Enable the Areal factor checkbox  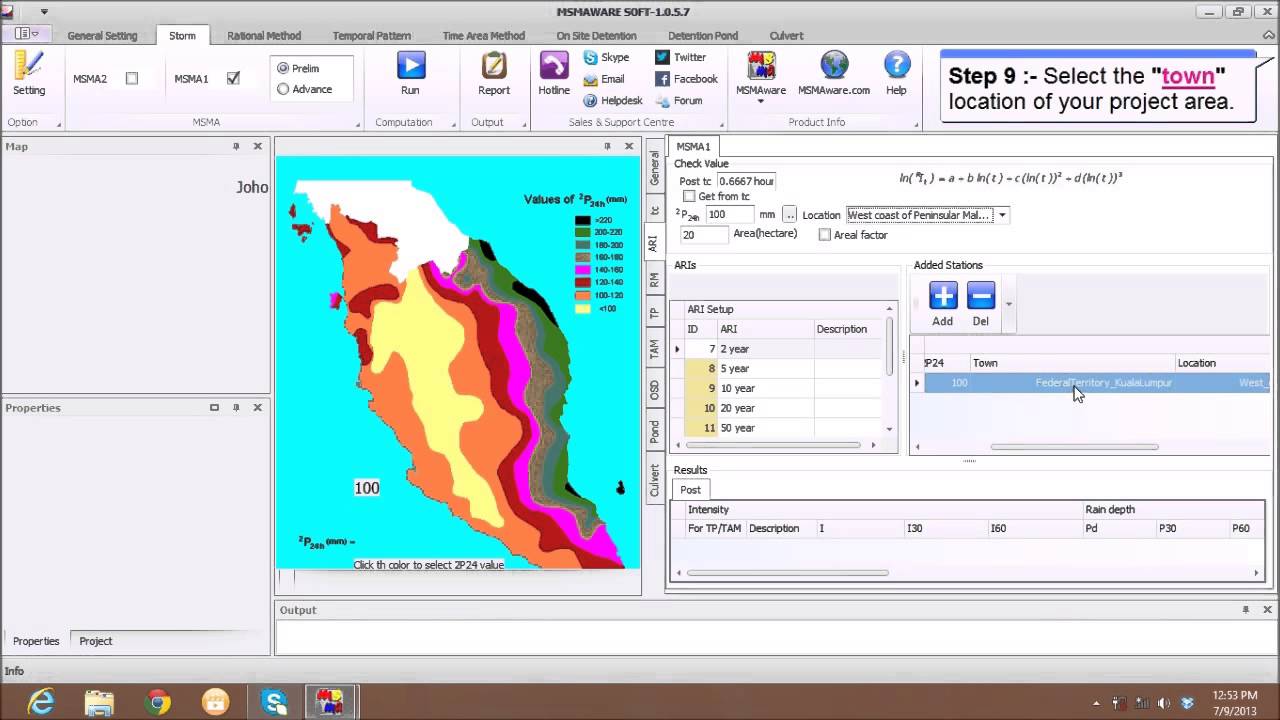click(x=825, y=235)
